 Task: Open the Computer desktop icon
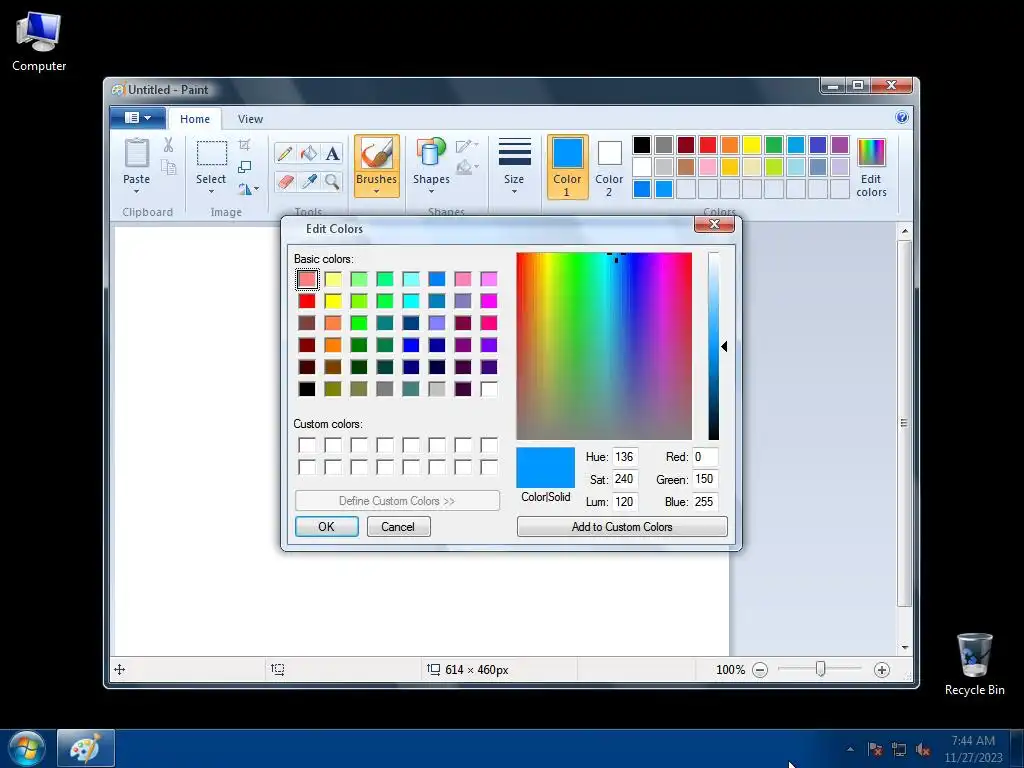pyautogui.click(x=39, y=41)
